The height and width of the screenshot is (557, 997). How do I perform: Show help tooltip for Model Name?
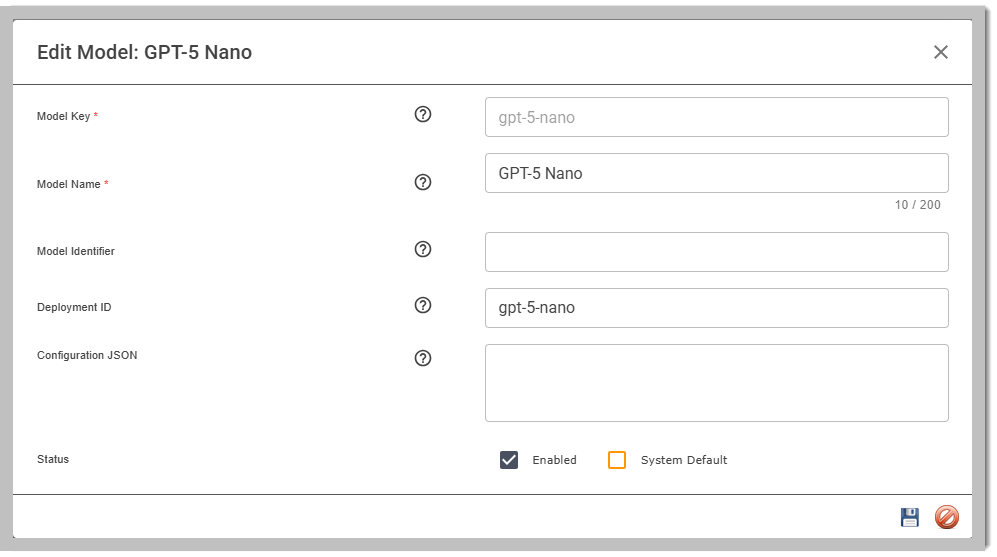click(423, 183)
